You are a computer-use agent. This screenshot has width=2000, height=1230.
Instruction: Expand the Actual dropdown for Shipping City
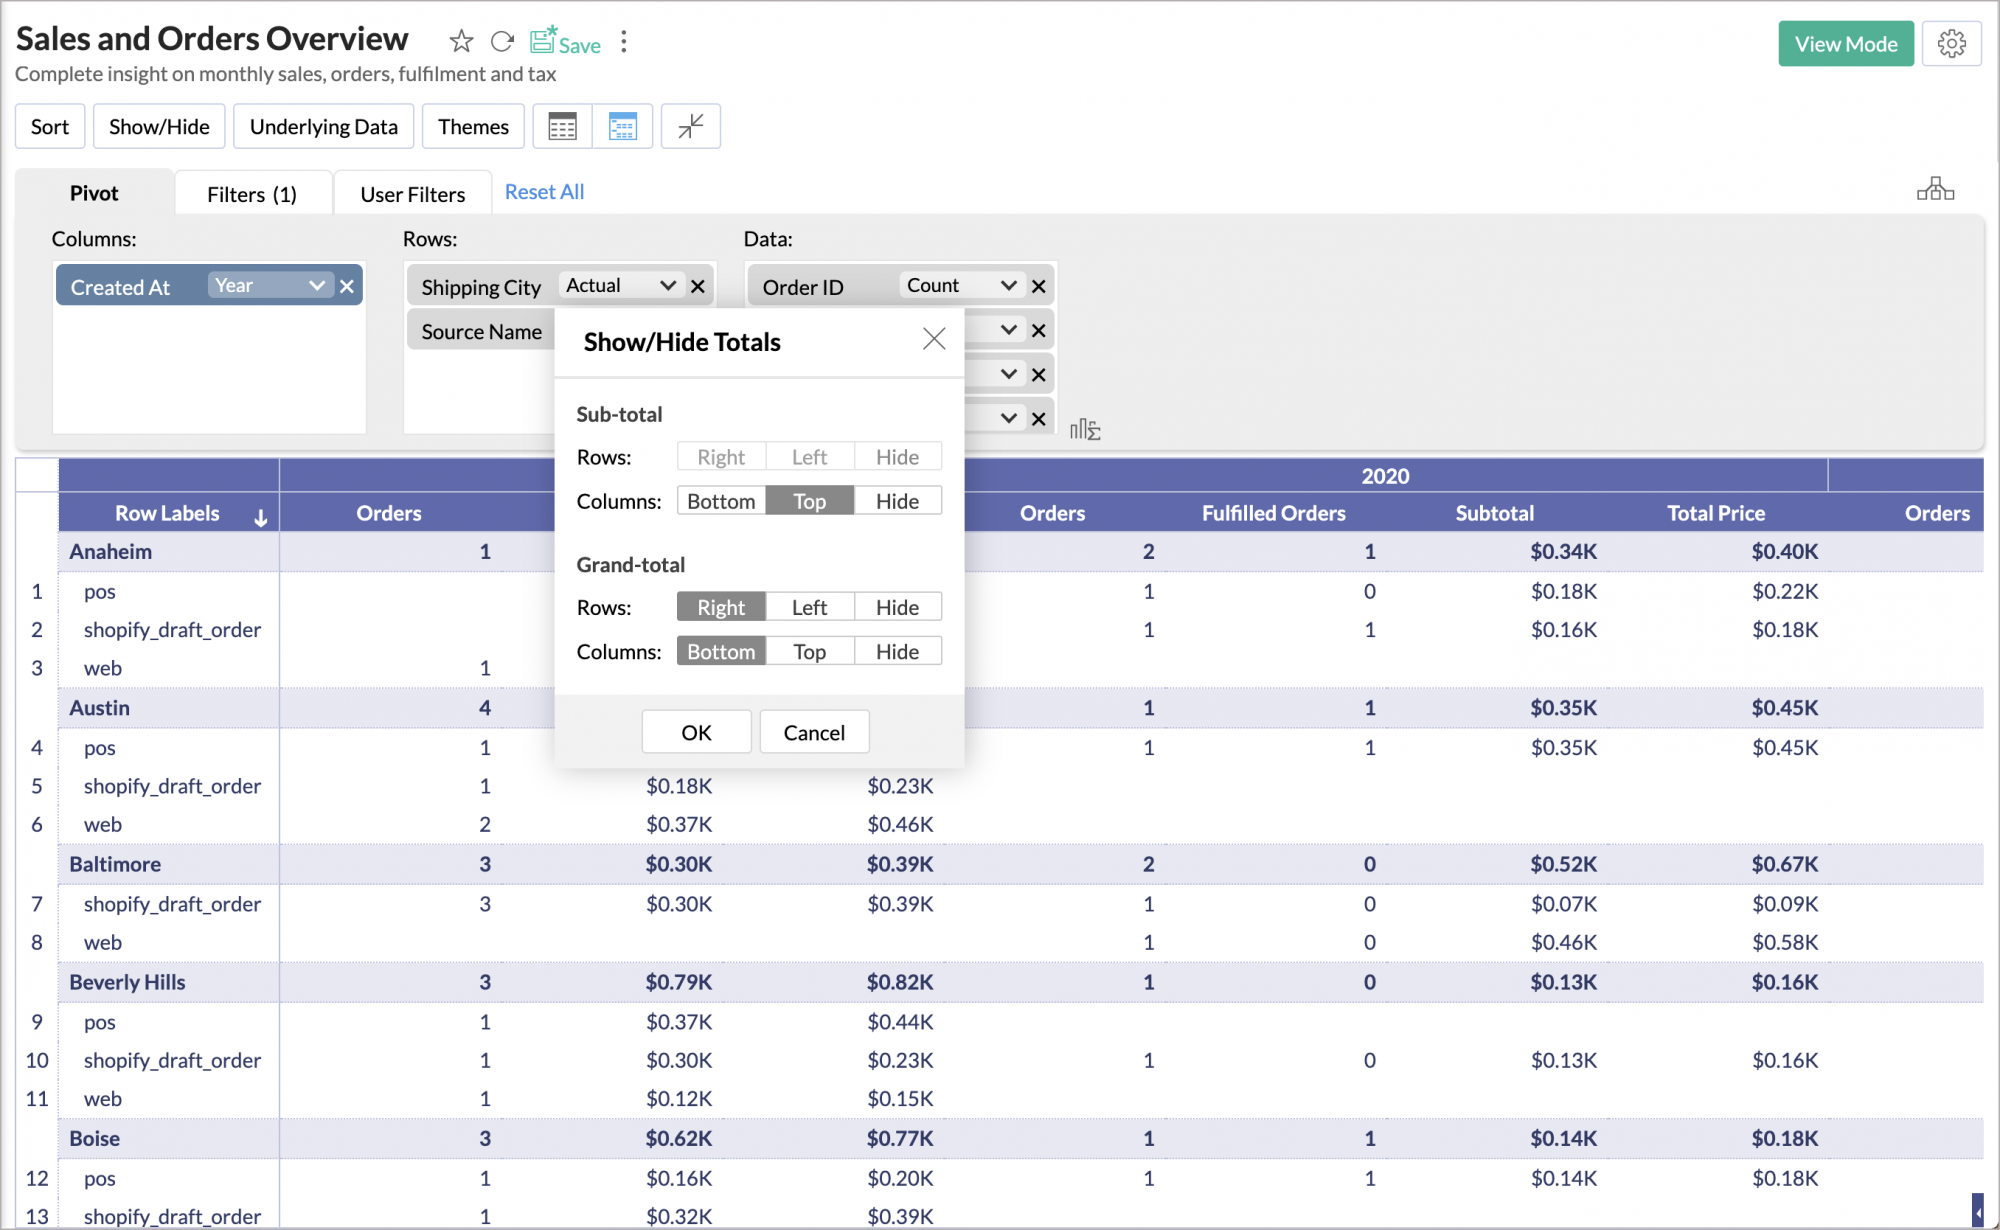click(x=620, y=286)
